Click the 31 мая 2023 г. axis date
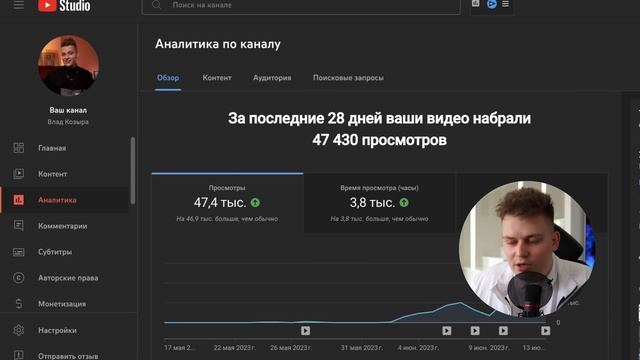 (362, 348)
